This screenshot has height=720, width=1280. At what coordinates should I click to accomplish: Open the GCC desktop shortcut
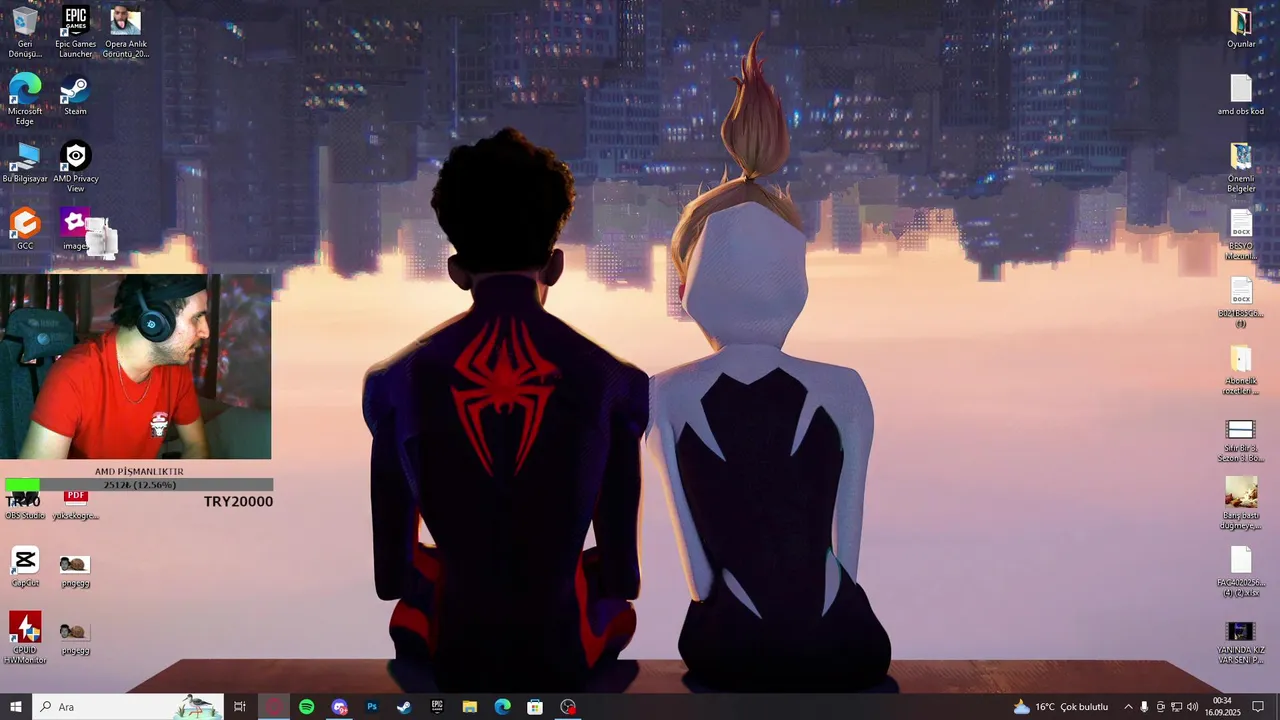tap(25, 229)
